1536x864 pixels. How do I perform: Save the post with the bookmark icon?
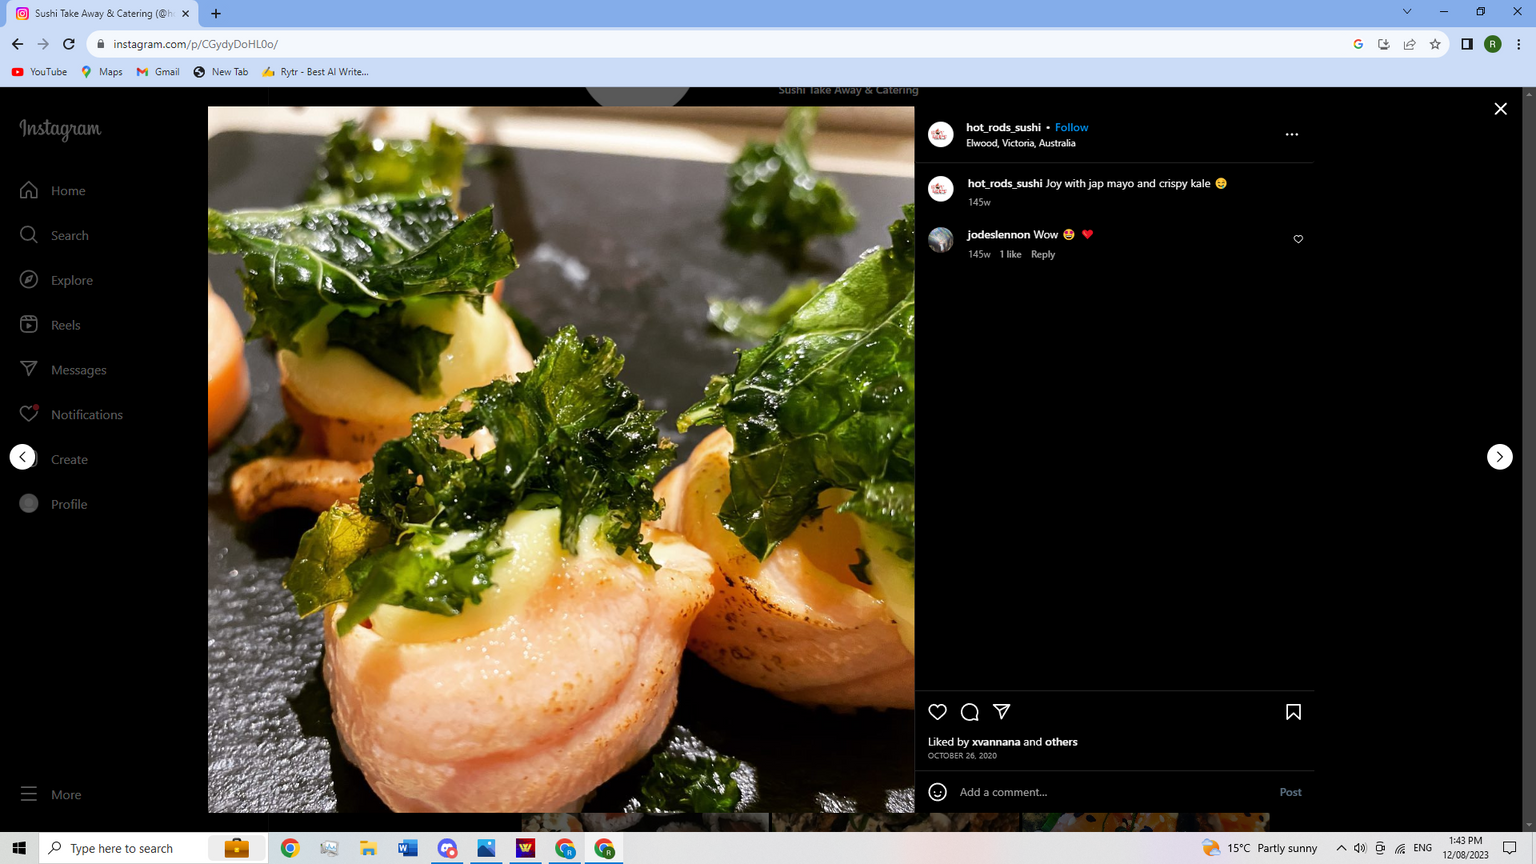pos(1293,712)
